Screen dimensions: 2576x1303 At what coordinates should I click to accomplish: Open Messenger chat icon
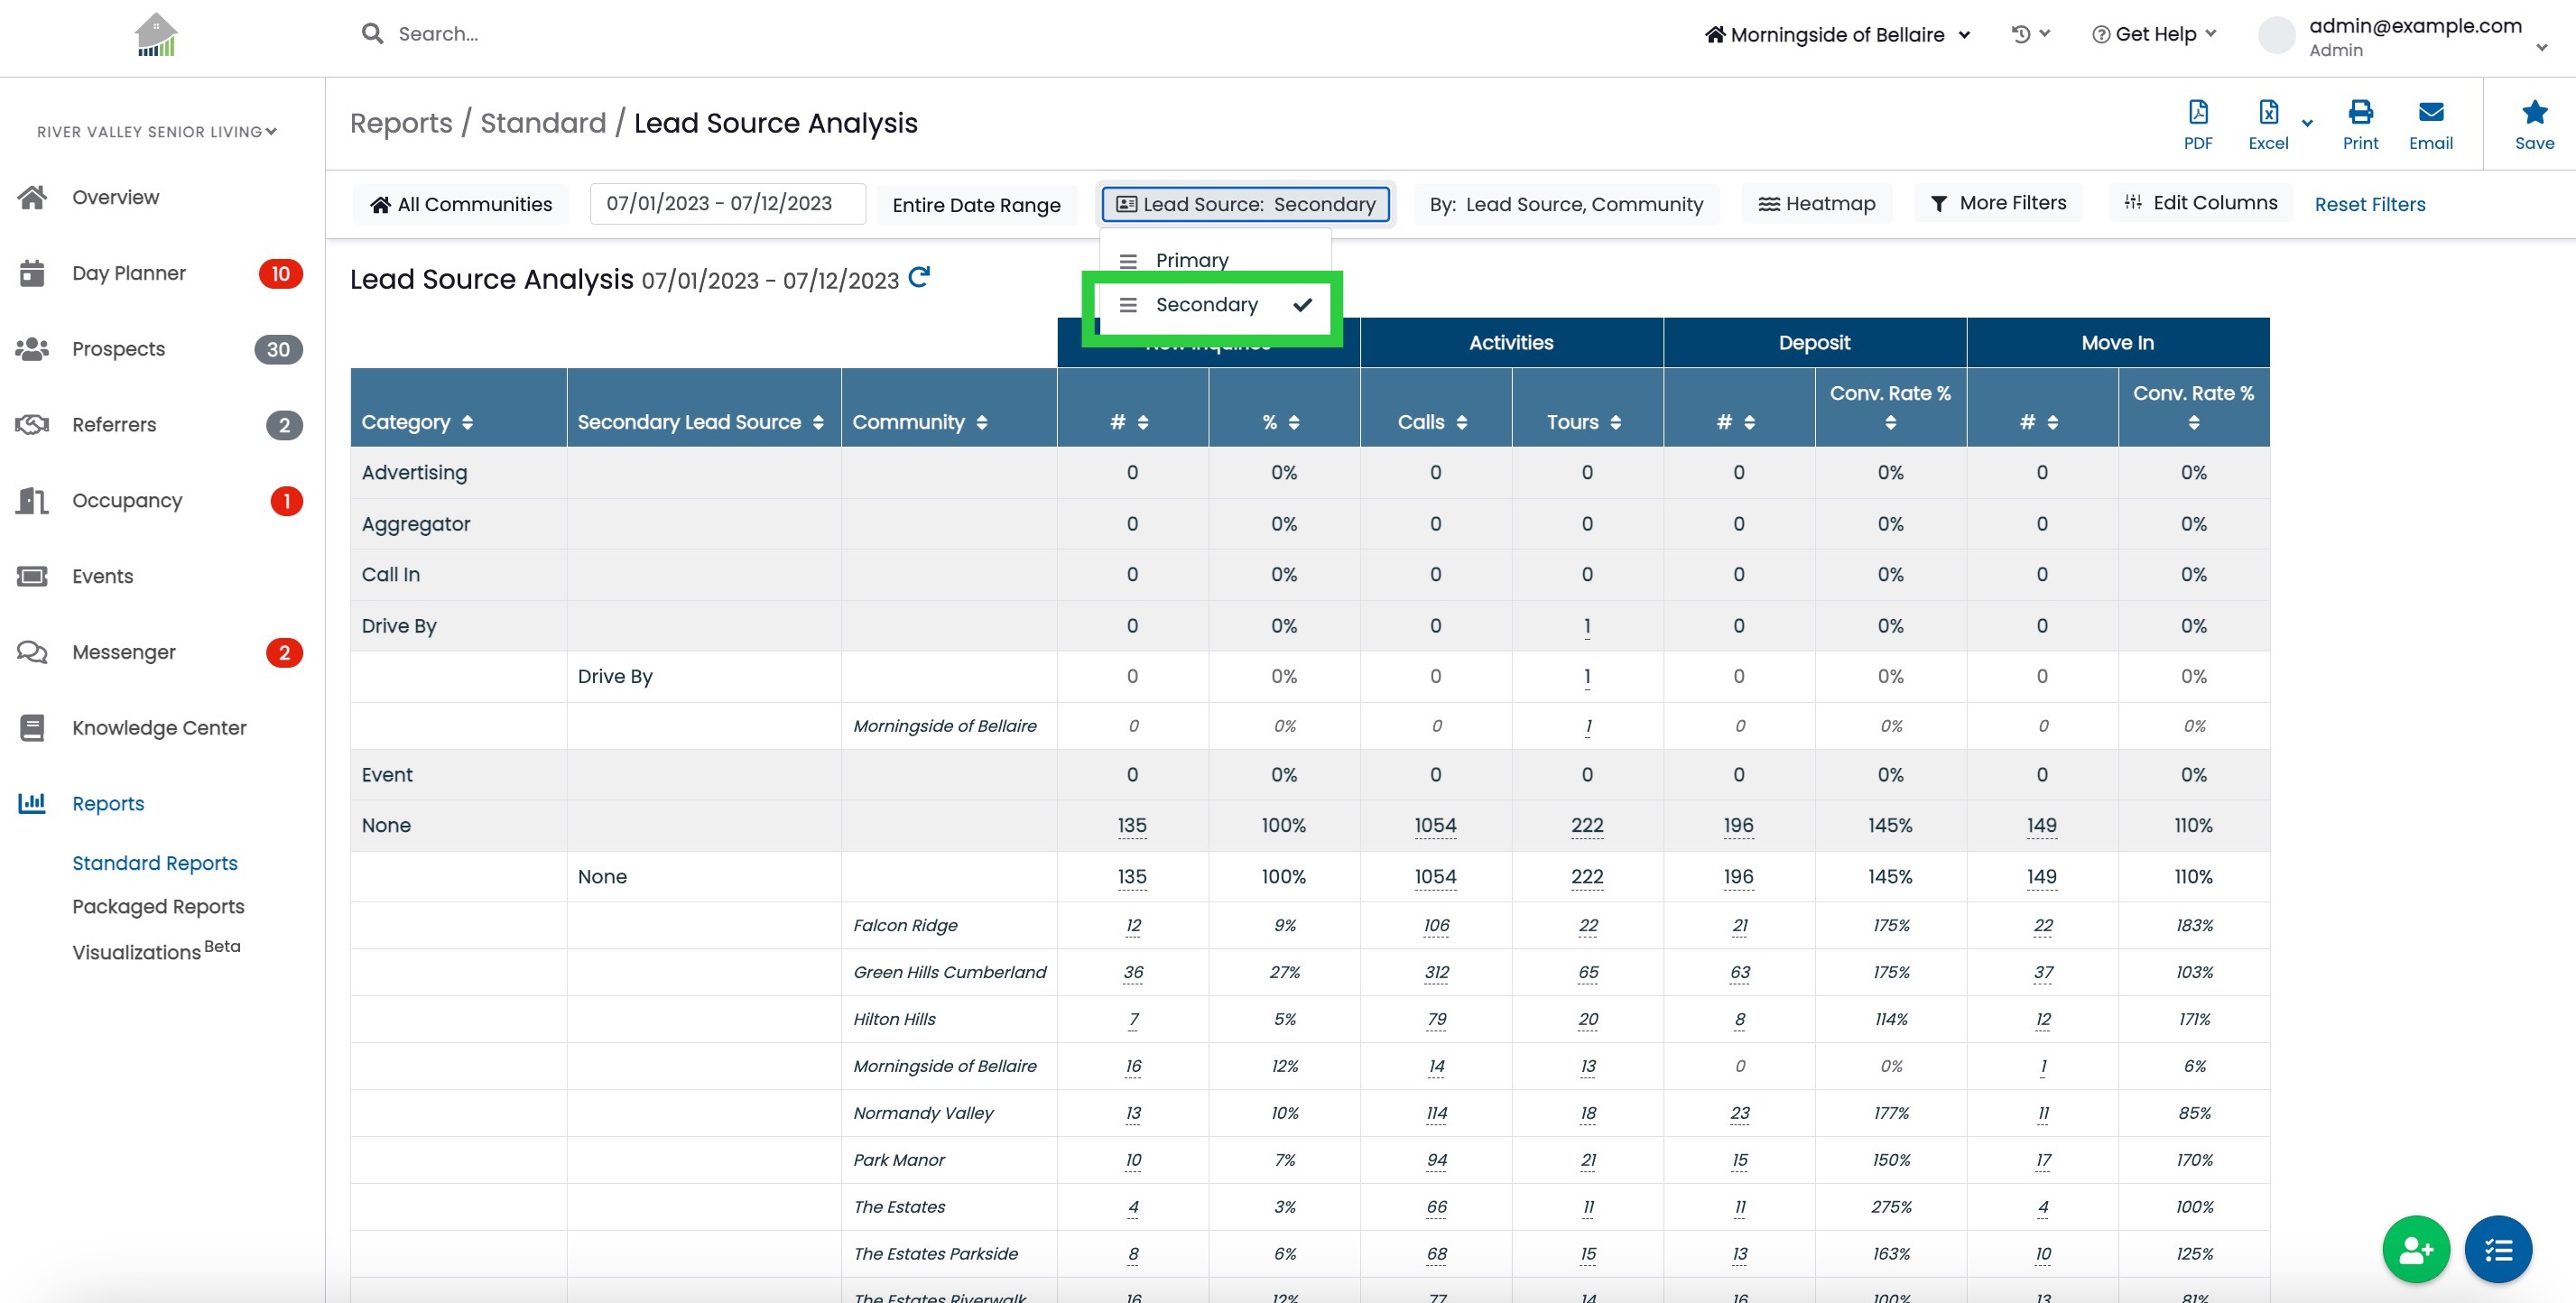(32, 652)
